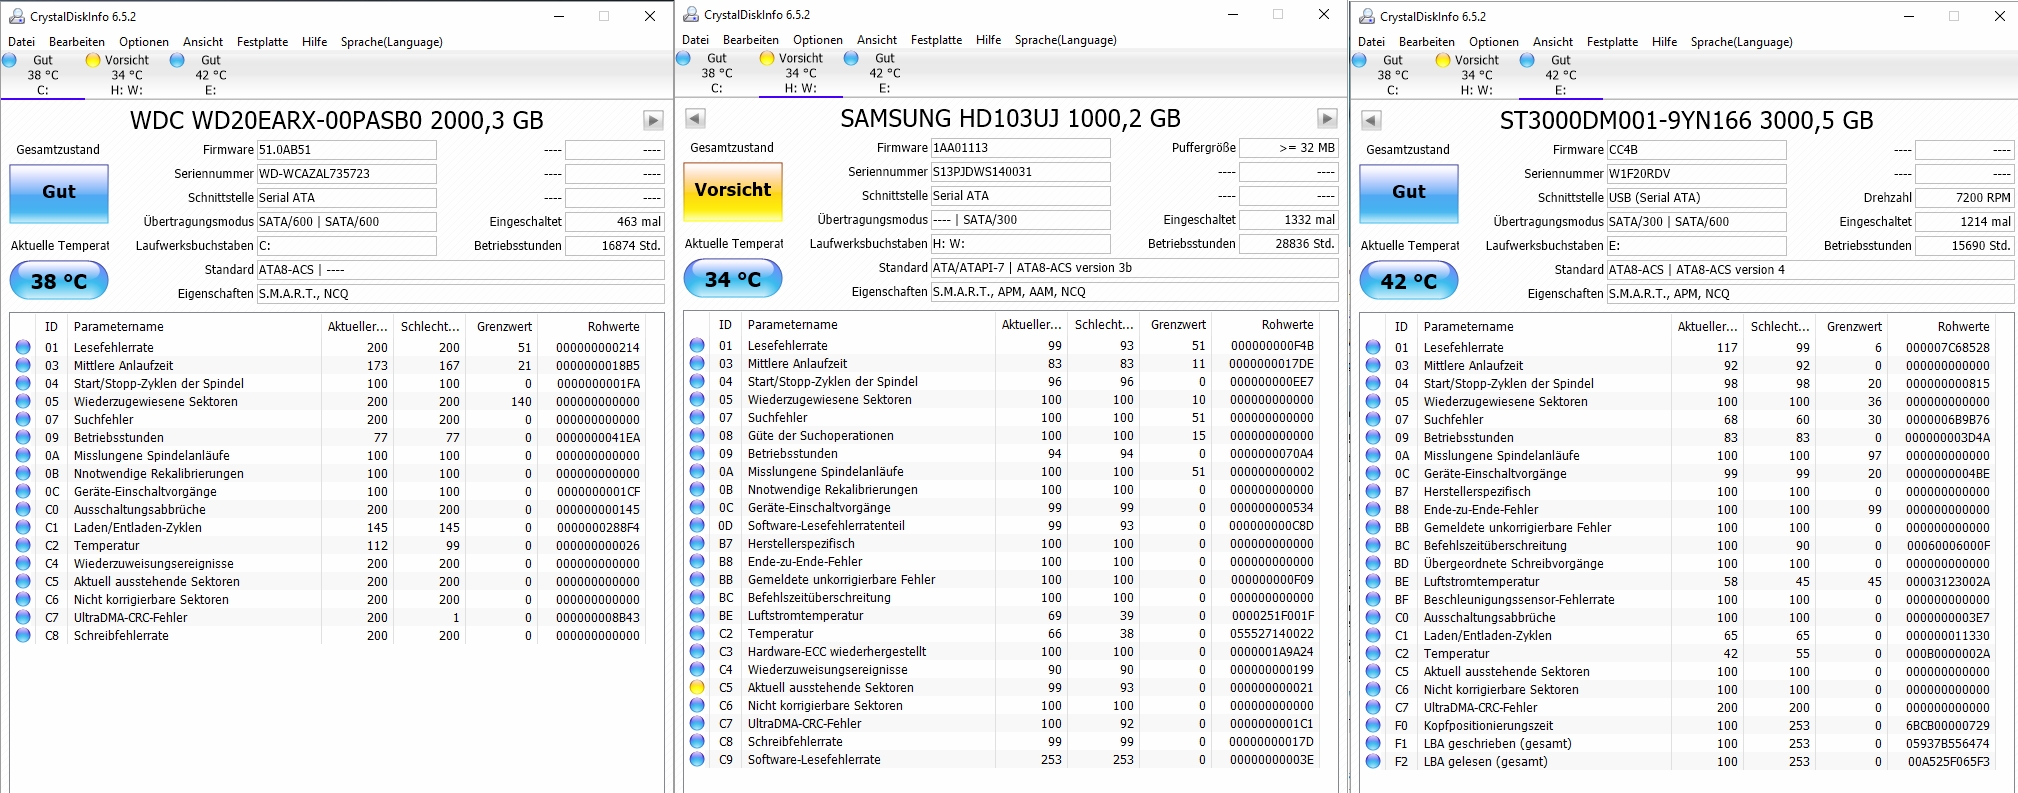Click title WDC WD20EARX-00PASB0 2000,3 GB
This screenshot has width=2018, height=793.
click(x=337, y=121)
